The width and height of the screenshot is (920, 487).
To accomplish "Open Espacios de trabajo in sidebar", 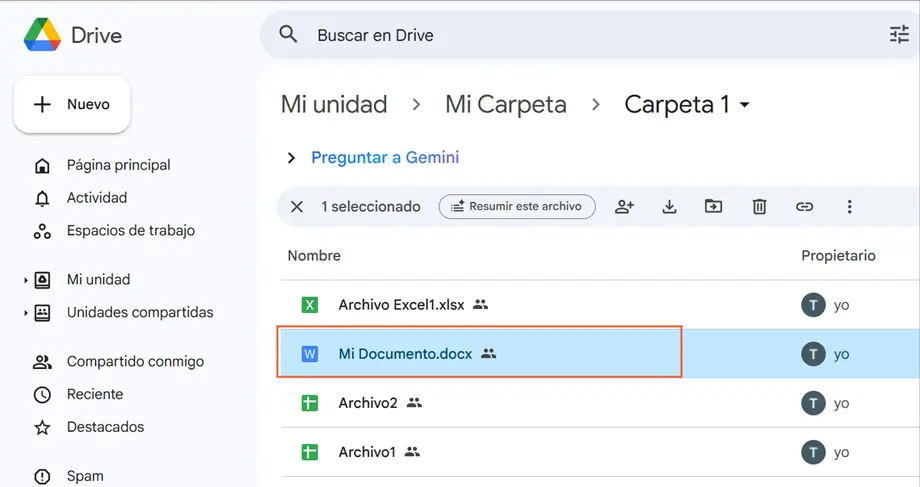I will pyautogui.click(x=131, y=231).
